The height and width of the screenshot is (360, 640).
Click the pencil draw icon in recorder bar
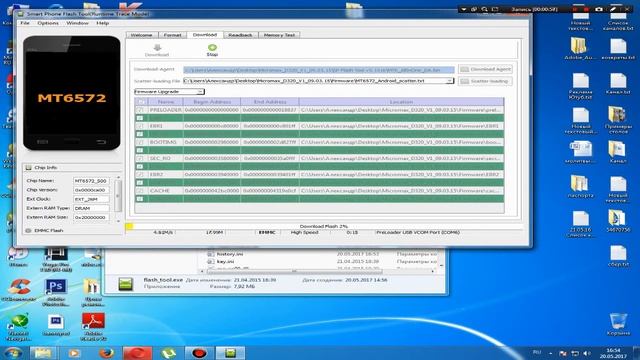pos(613,9)
